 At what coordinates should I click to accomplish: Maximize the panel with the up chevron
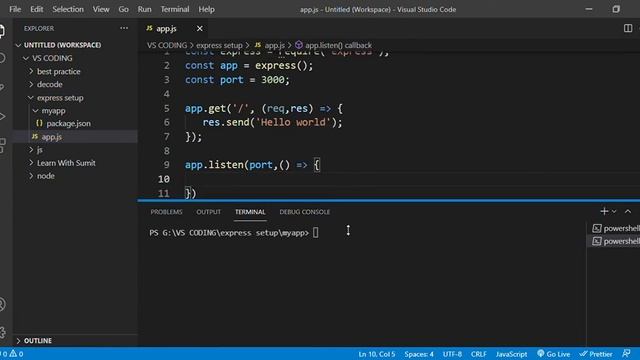pos(628,211)
